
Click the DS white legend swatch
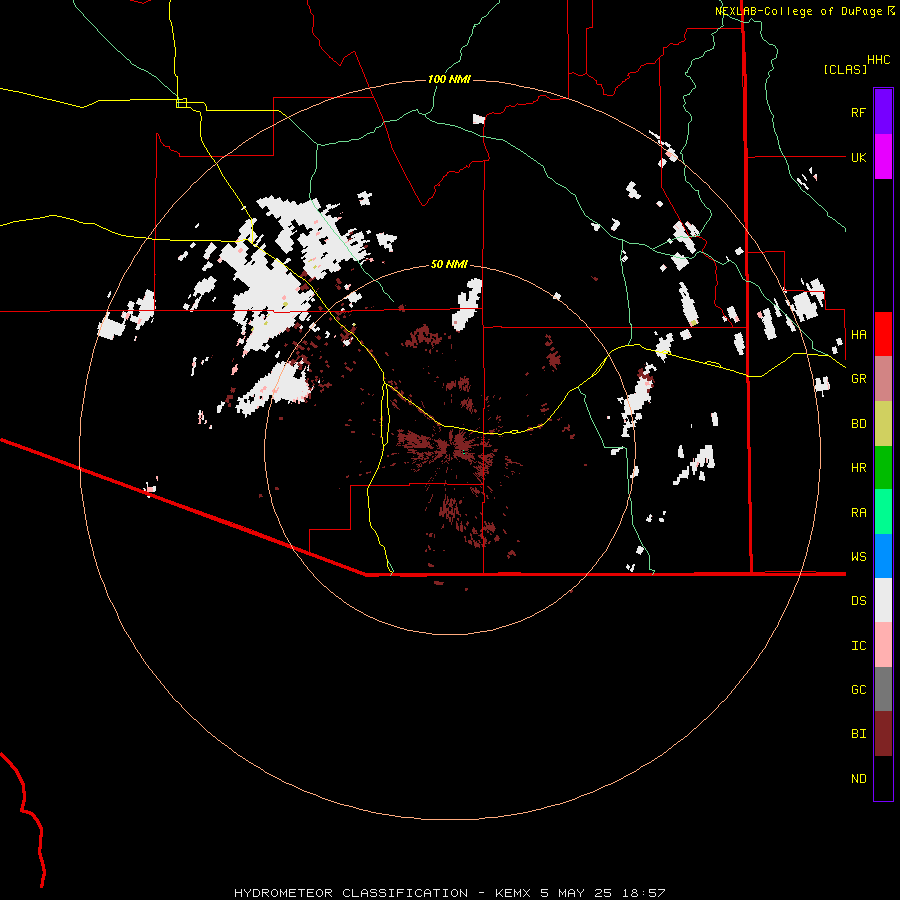[x=883, y=600]
